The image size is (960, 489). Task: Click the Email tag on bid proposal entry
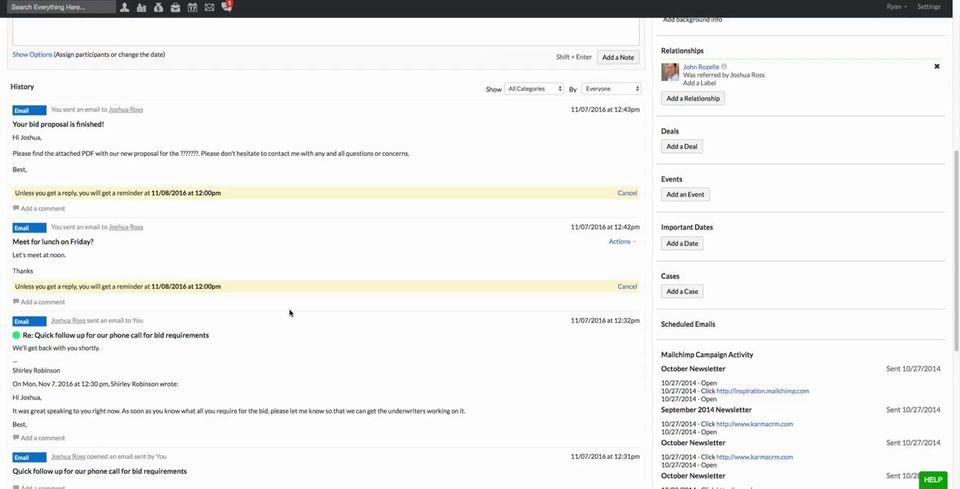click(x=29, y=110)
